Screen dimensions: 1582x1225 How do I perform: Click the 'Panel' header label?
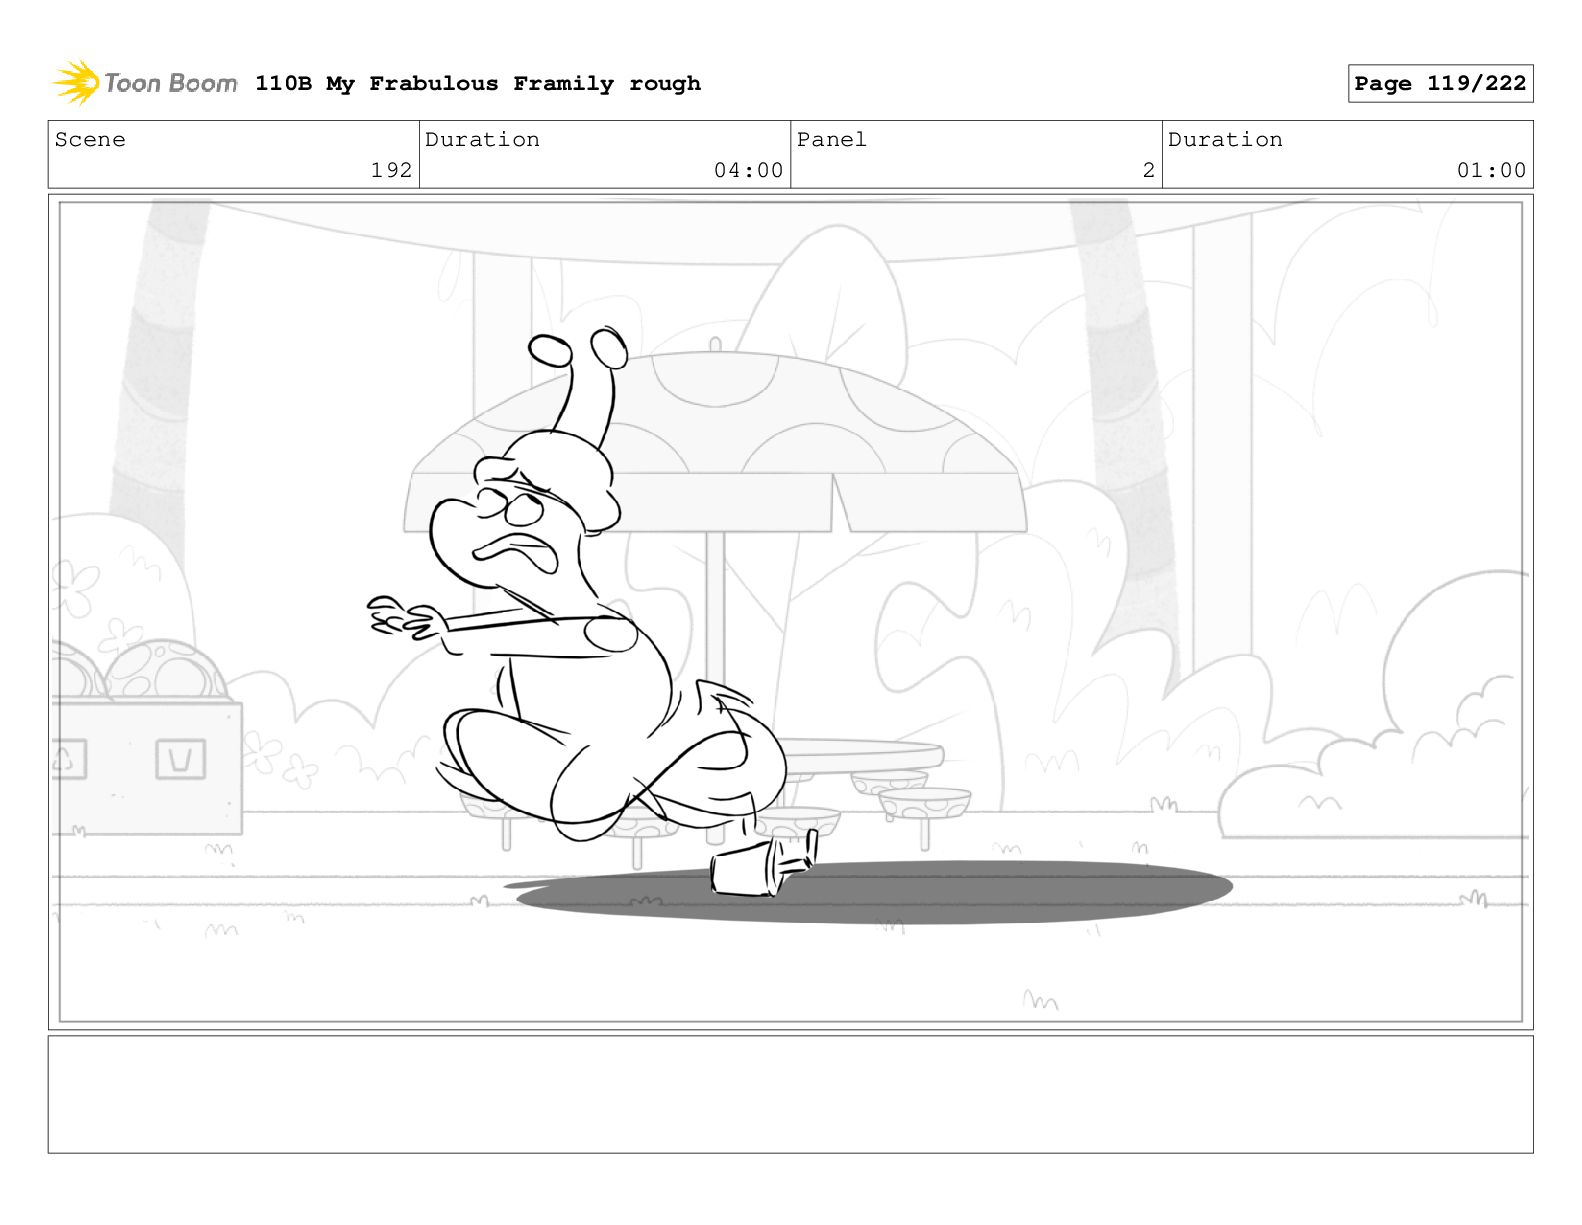(x=831, y=140)
